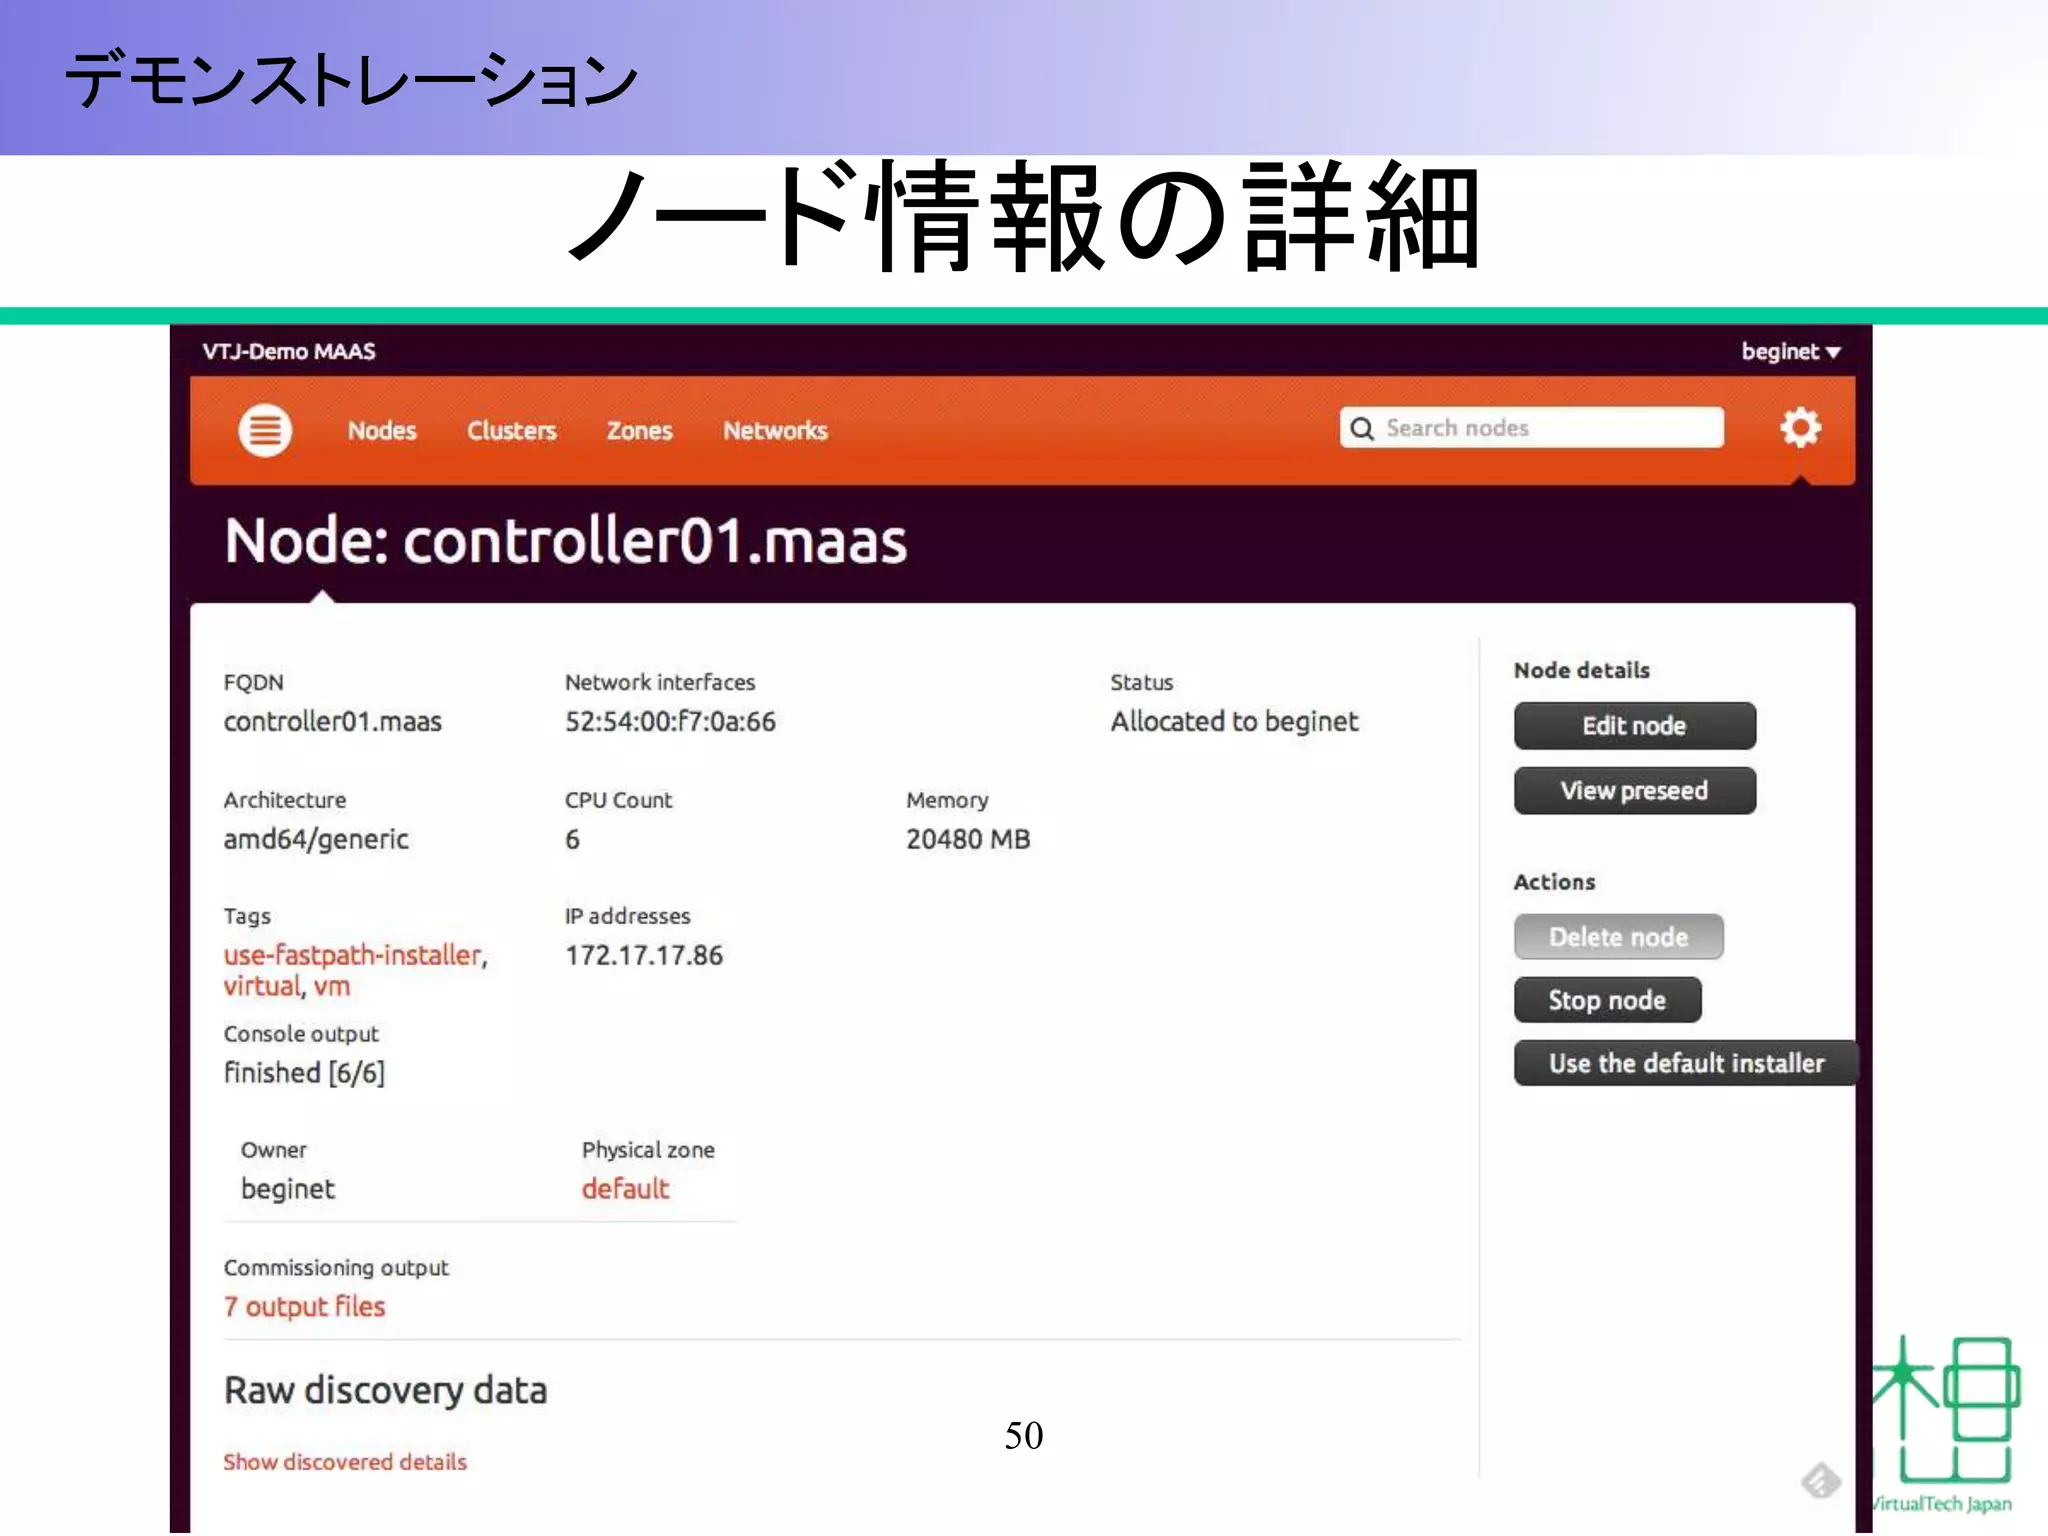Click the Search nodes input field
2048x1536 pixels.
click(1532, 428)
